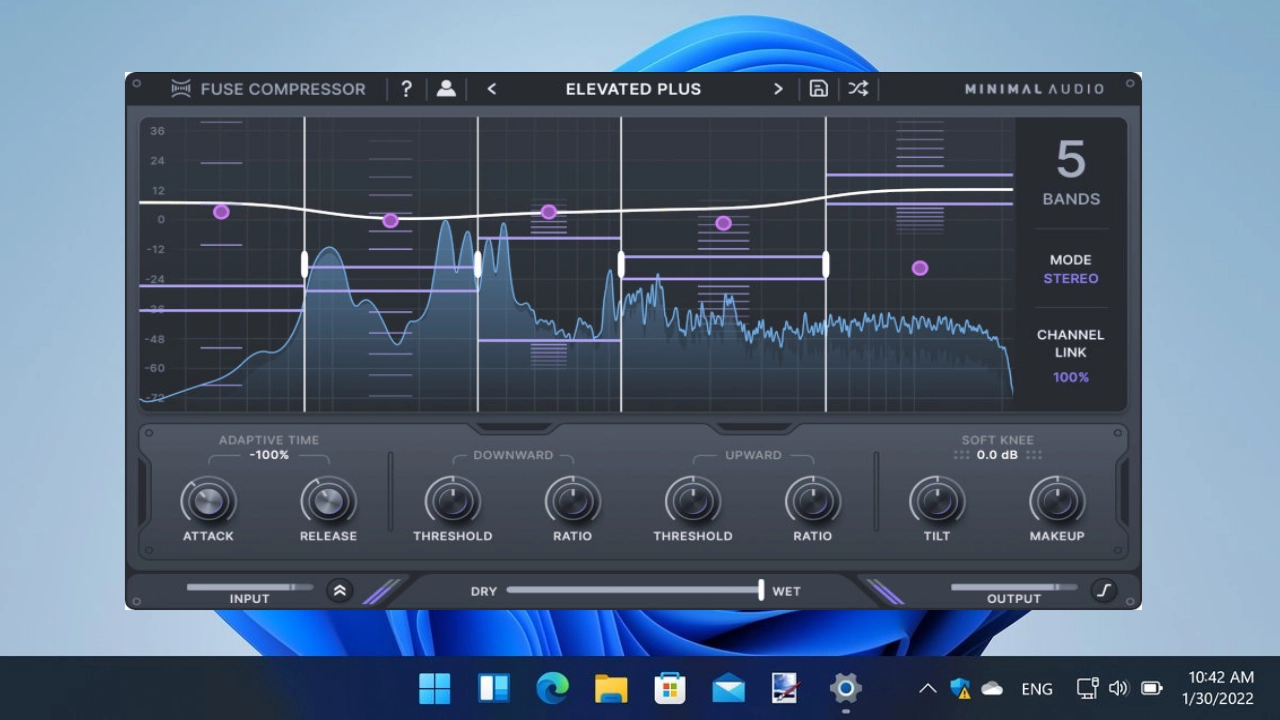
Task: Open the Settings gear in the taskbar
Action: coord(846,688)
